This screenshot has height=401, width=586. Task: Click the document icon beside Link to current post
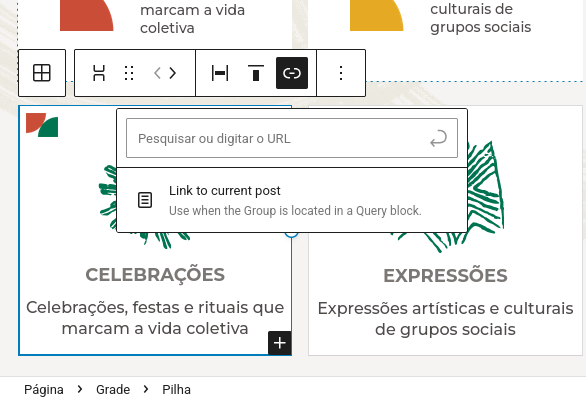(145, 200)
